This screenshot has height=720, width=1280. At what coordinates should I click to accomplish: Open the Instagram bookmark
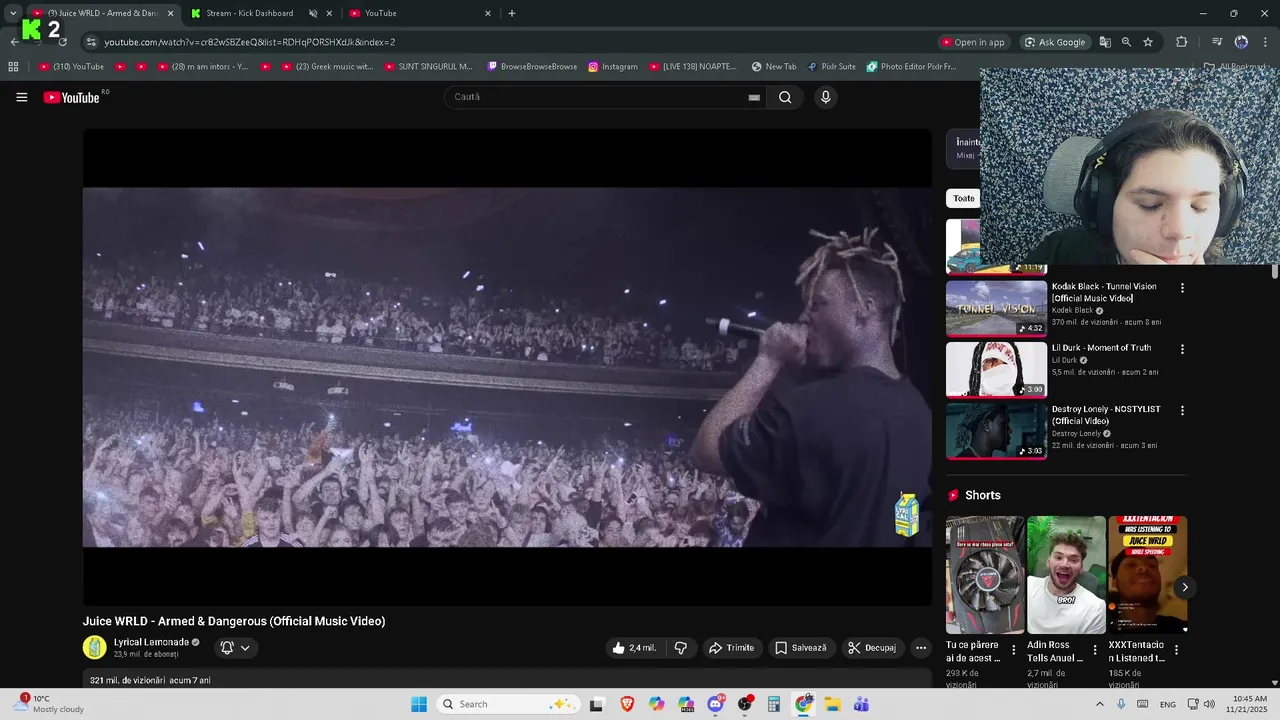coord(613,67)
